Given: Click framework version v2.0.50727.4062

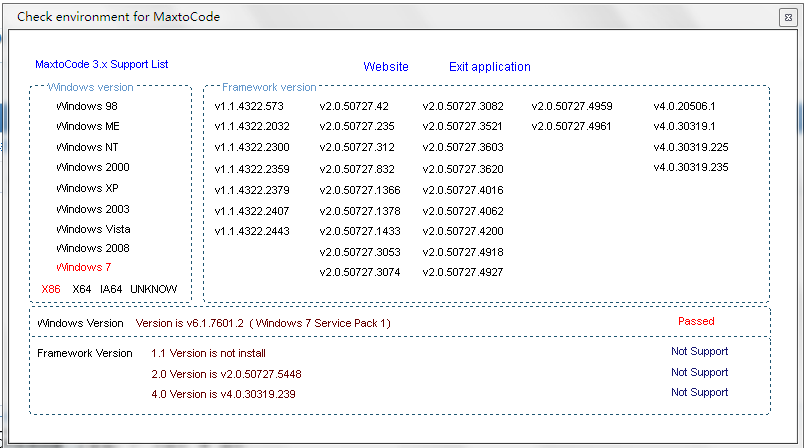Looking at the screenshot, I should point(463,211).
